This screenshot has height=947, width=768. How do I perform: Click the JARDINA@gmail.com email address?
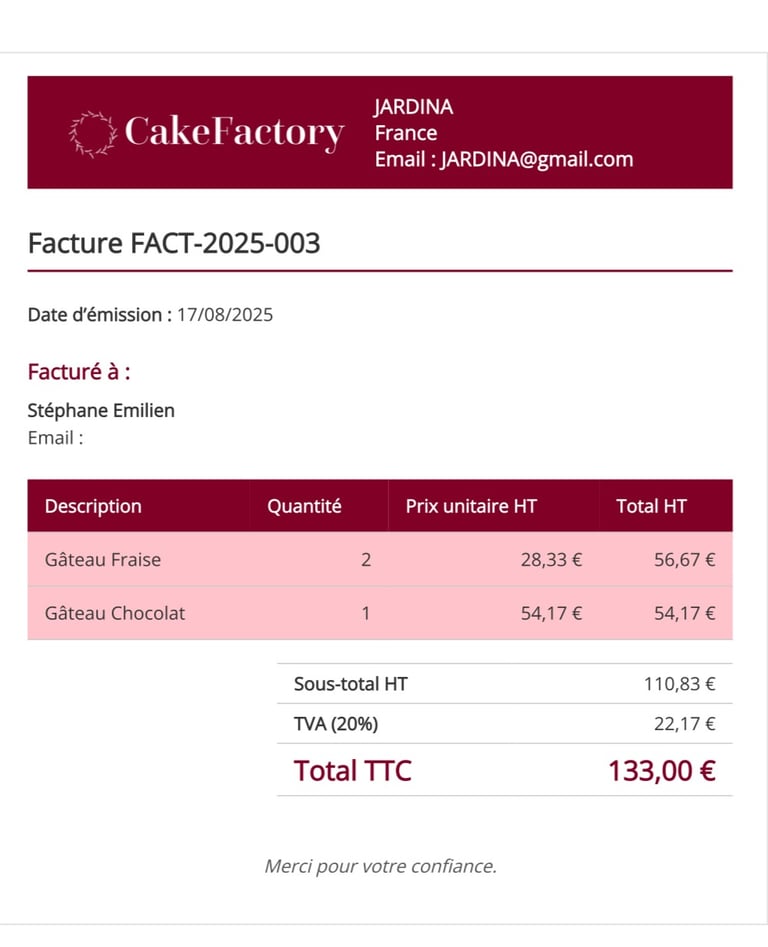[x=537, y=159]
